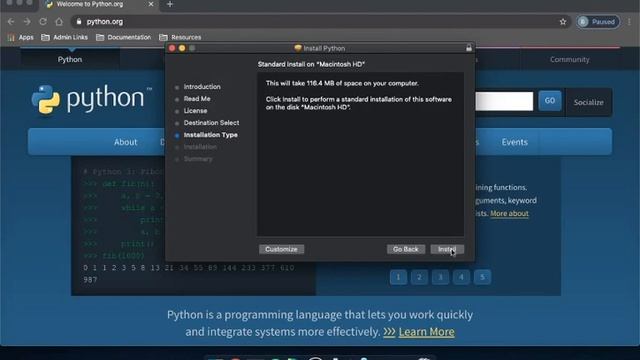
Task: Minimize the Install Python window
Action: (182, 48)
